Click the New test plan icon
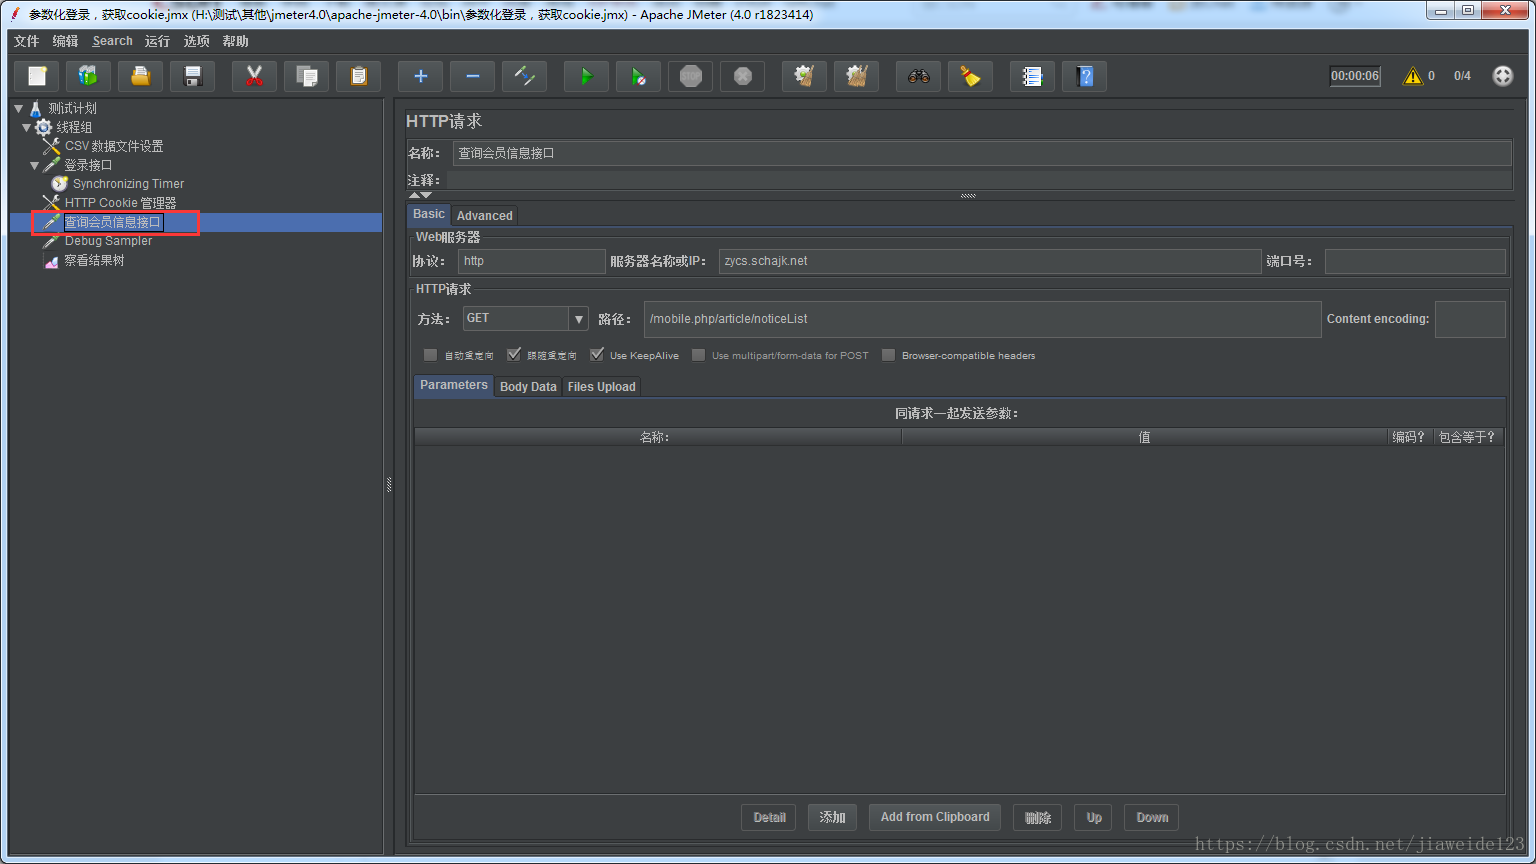 point(37,76)
